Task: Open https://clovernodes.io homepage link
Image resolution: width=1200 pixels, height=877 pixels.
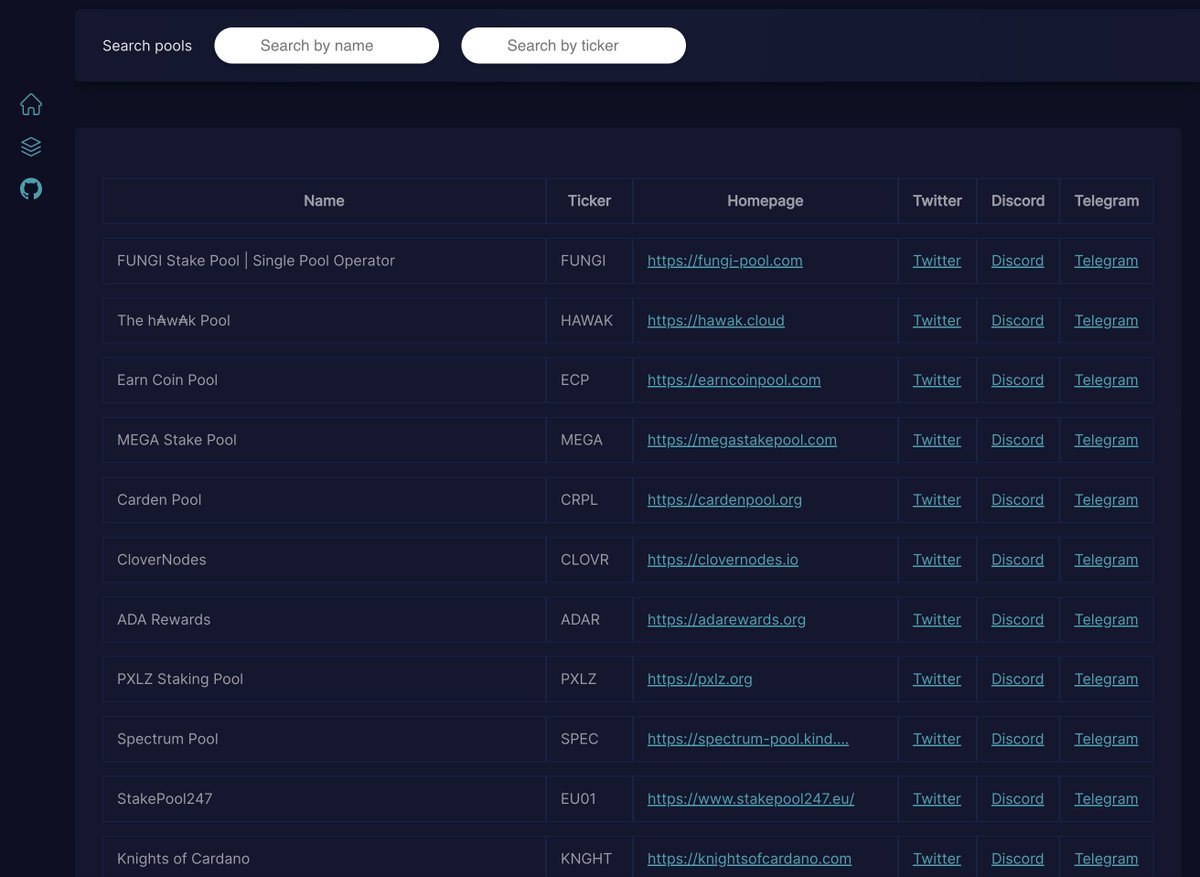Action: coord(723,560)
